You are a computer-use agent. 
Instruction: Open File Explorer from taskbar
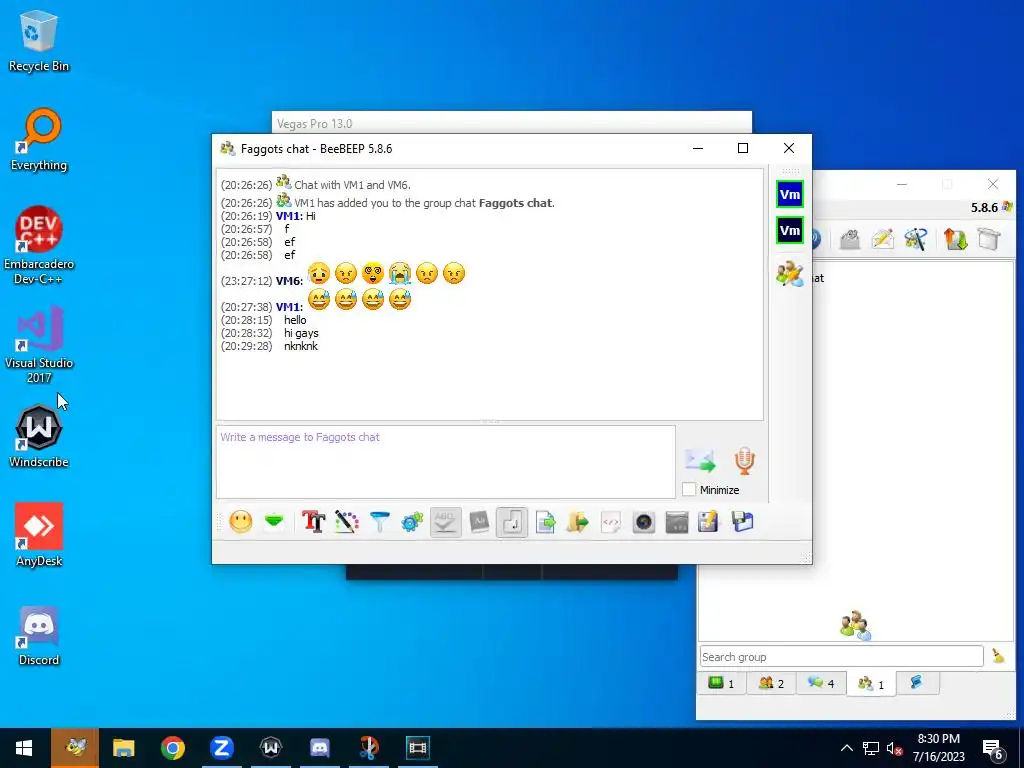[123, 748]
